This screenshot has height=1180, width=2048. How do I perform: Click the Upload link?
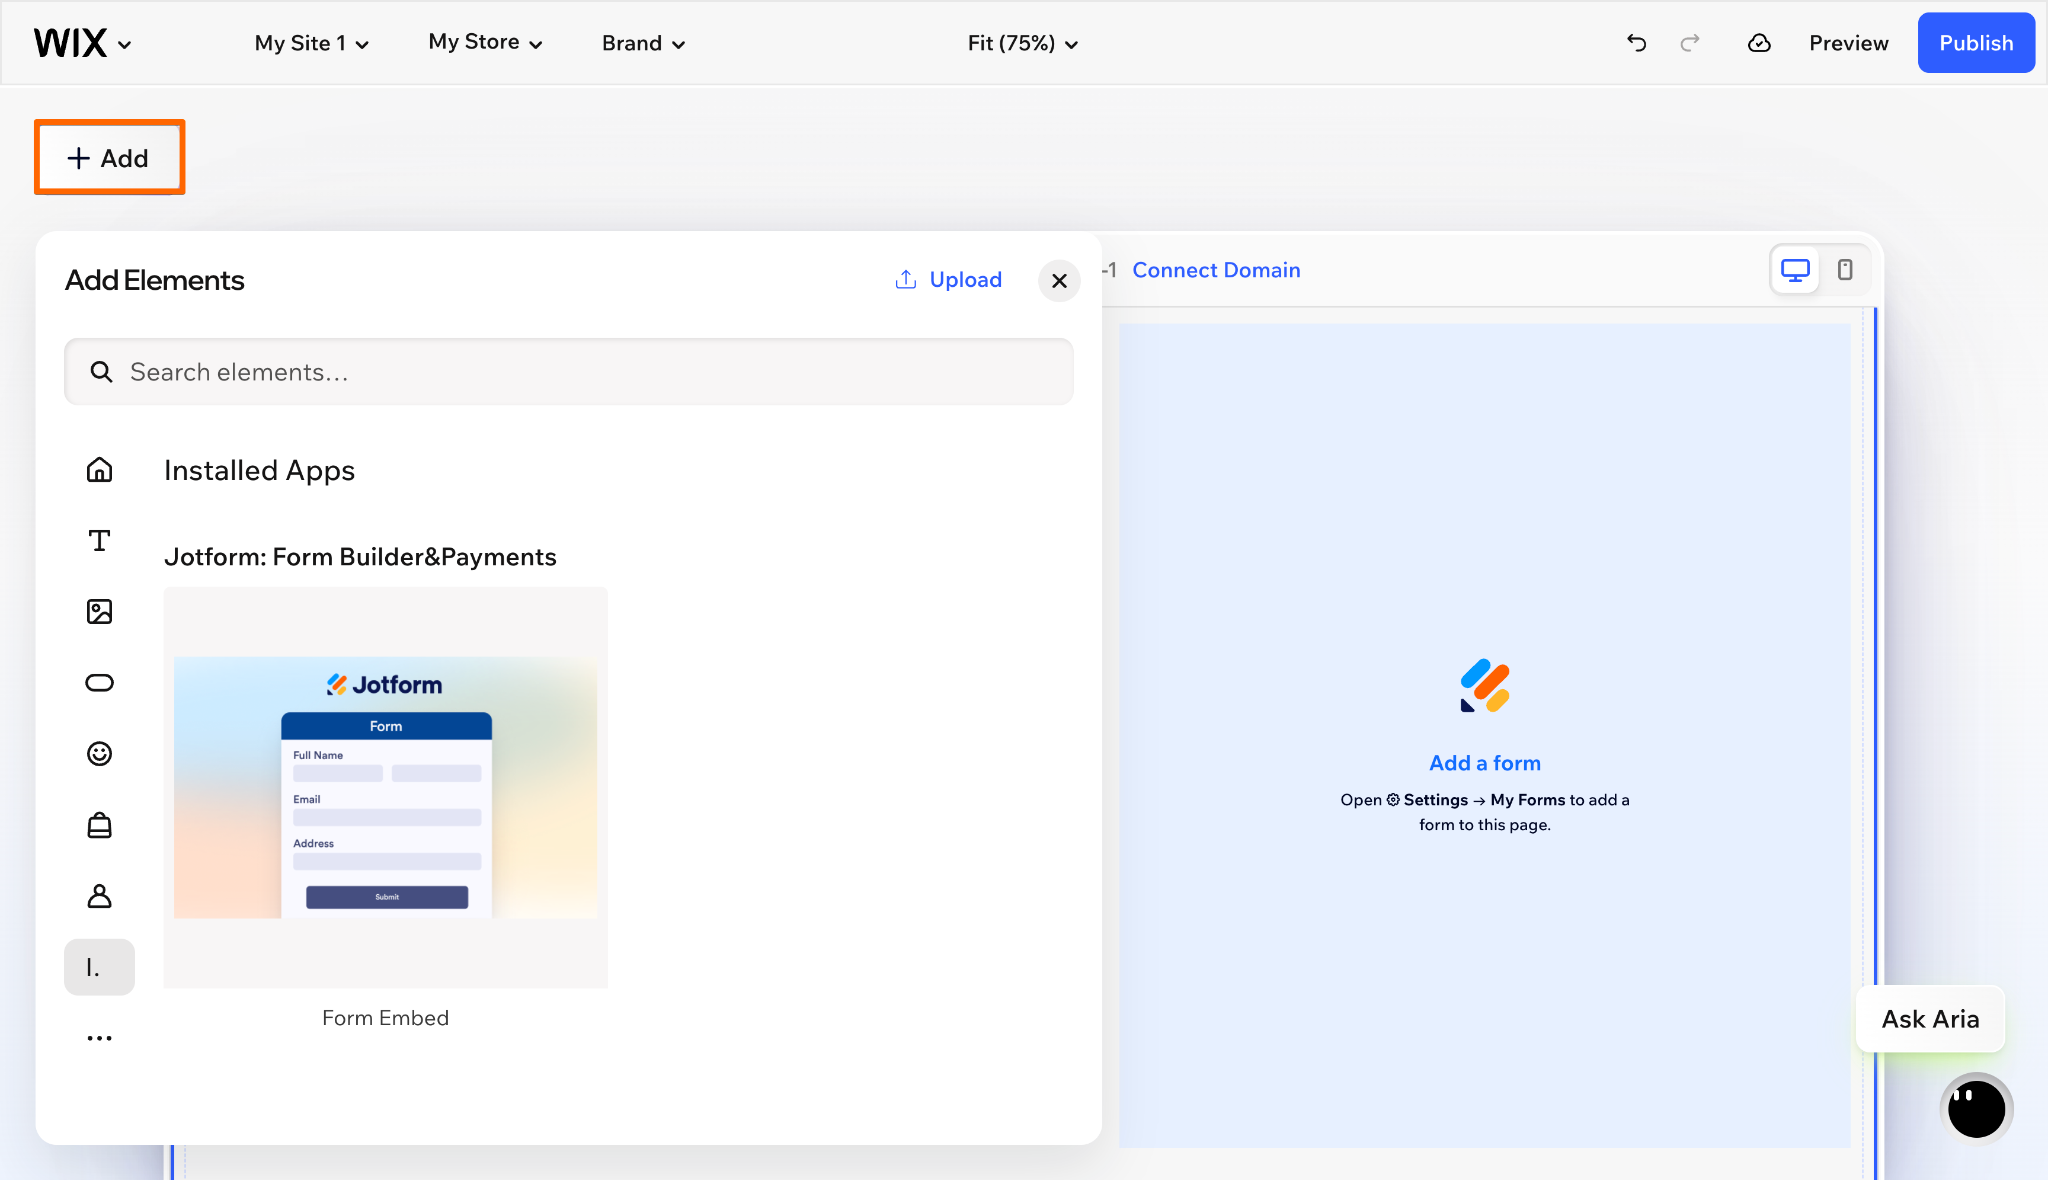coord(948,280)
